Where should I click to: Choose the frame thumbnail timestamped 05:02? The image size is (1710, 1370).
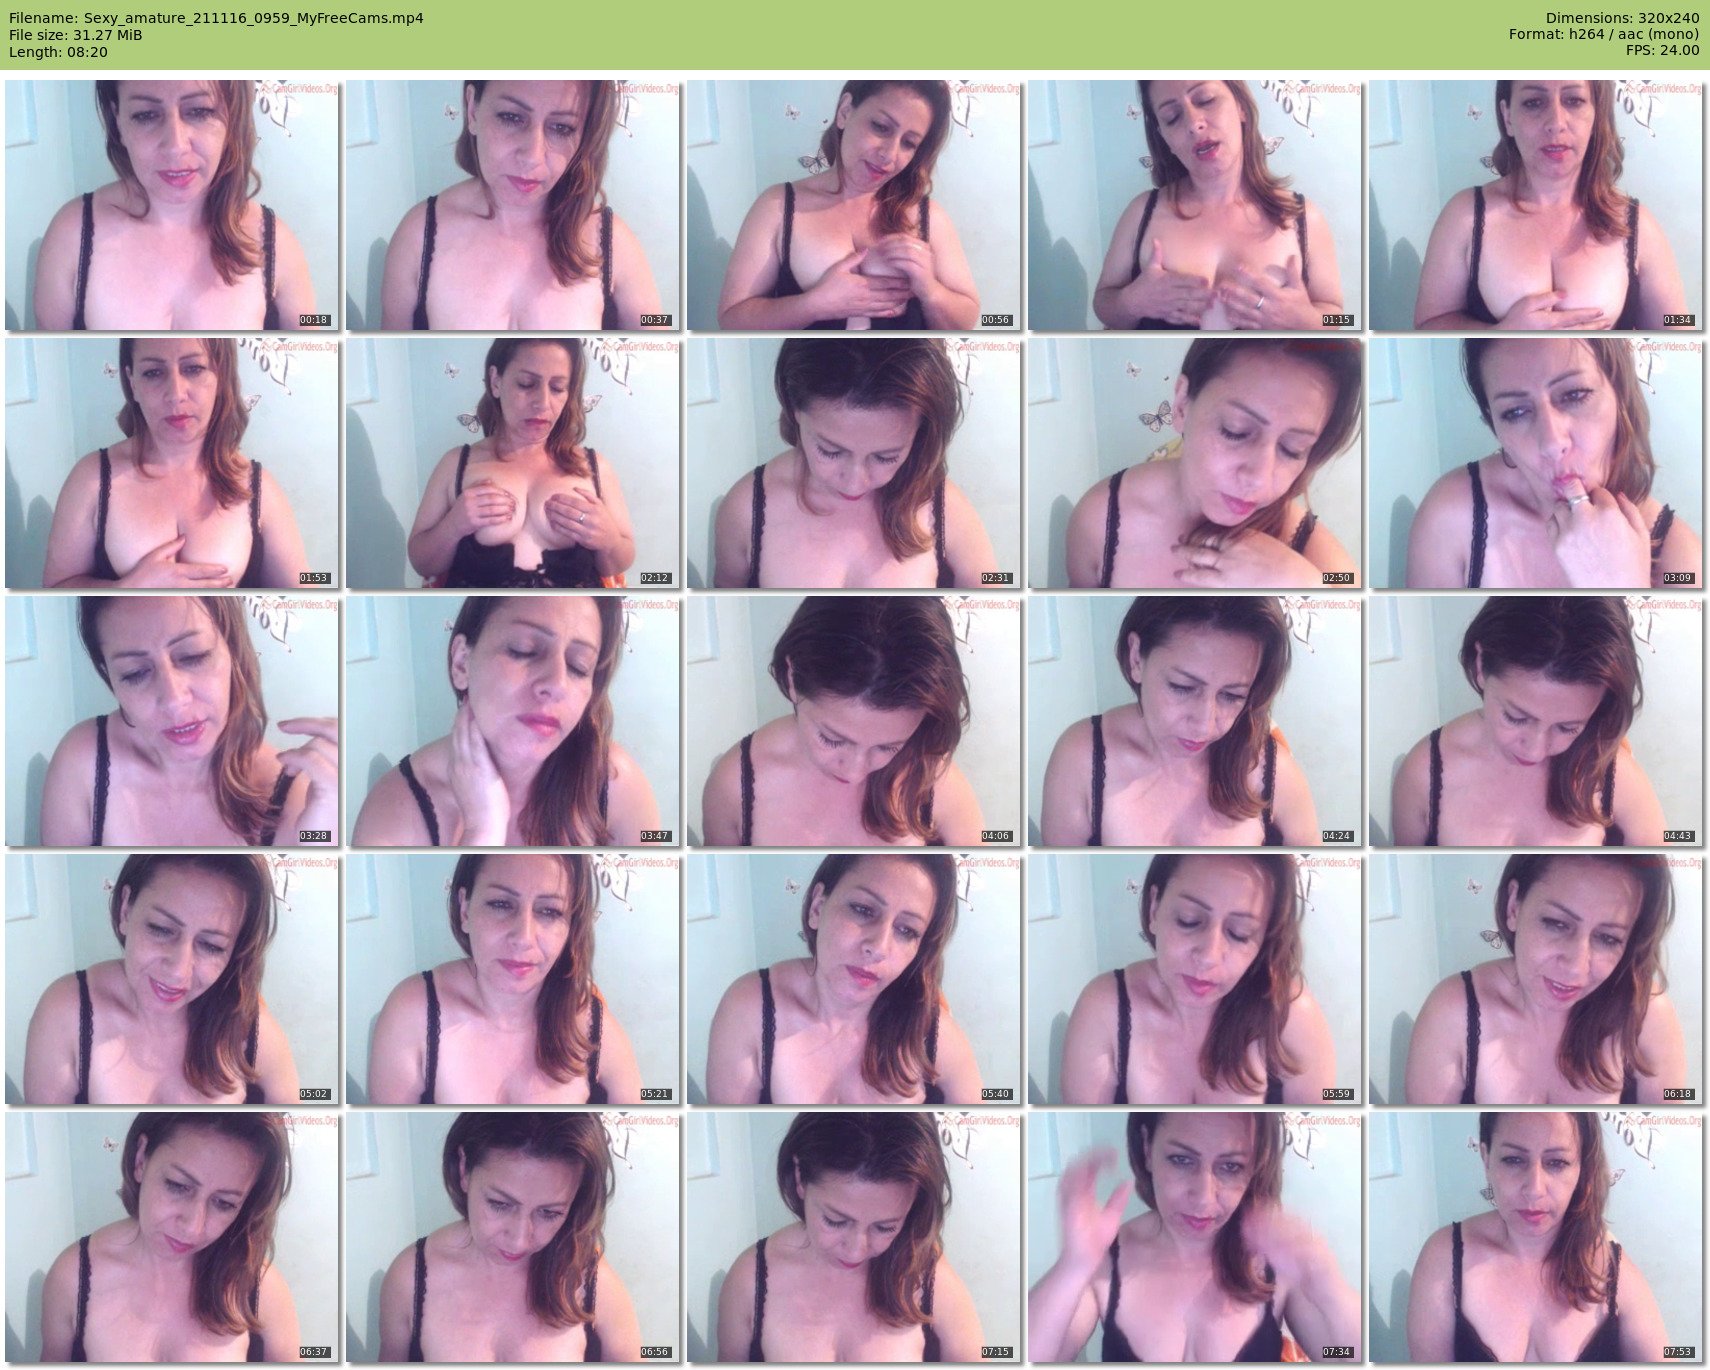click(172, 979)
